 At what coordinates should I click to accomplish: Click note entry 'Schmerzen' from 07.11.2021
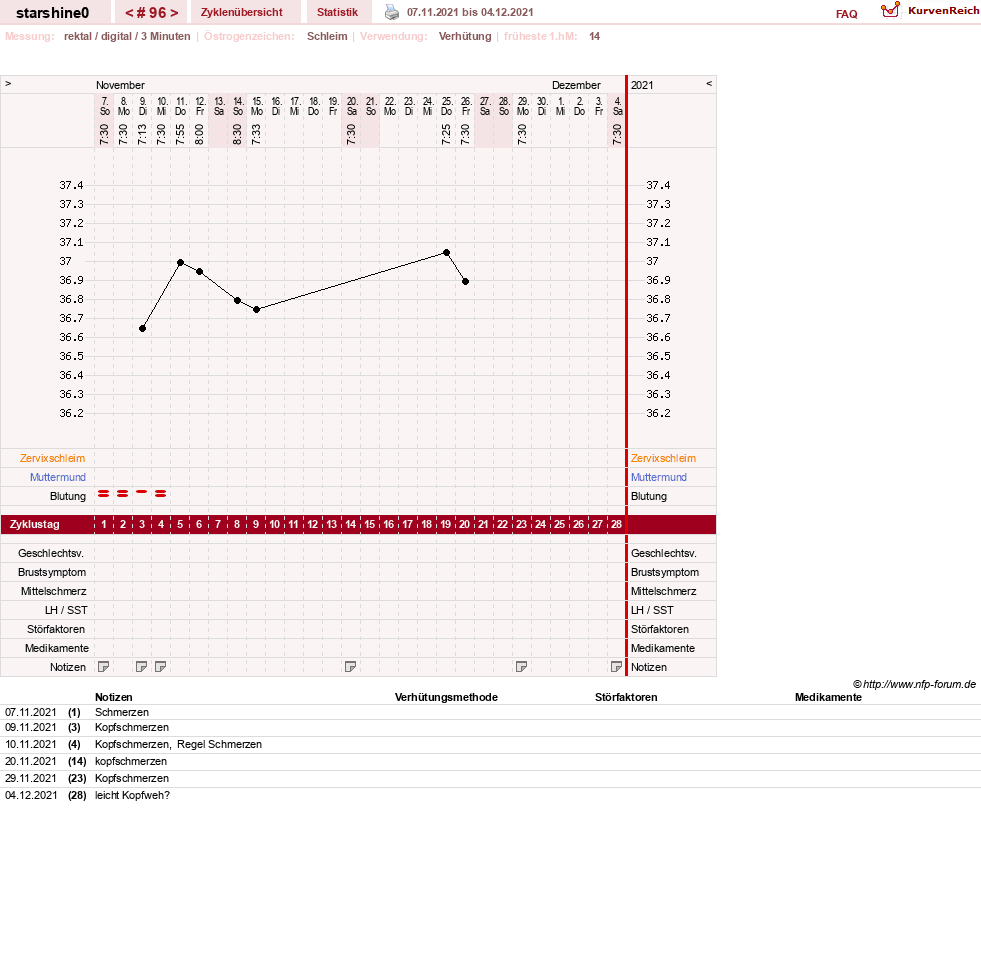click(122, 712)
